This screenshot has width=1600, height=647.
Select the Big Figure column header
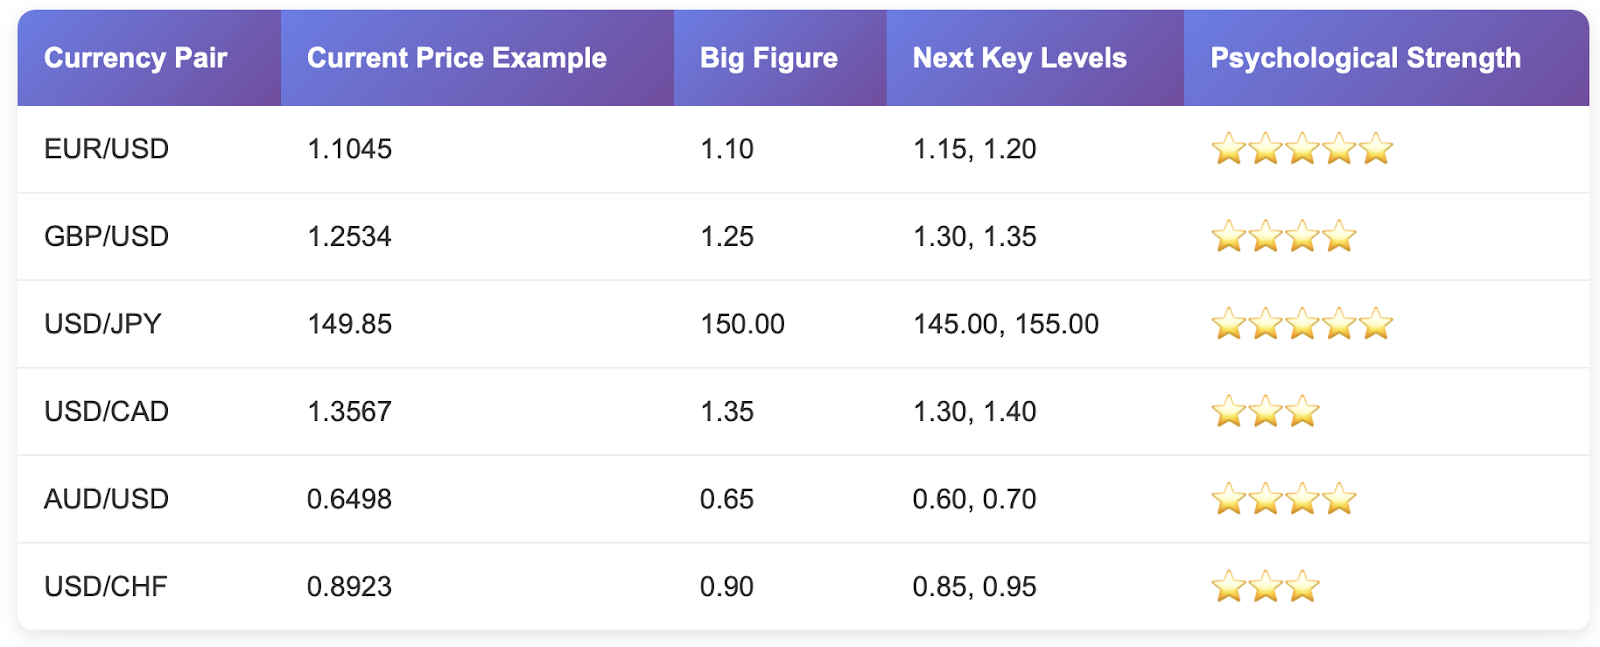point(769,58)
